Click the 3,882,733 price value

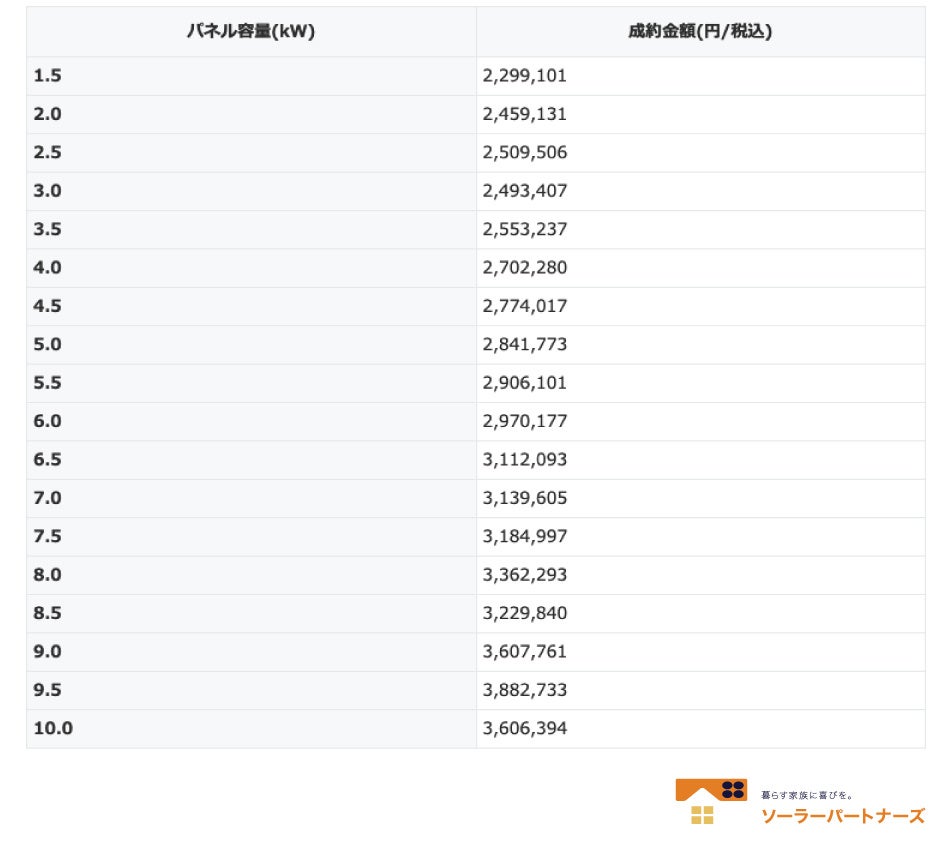click(x=524, y=690)
